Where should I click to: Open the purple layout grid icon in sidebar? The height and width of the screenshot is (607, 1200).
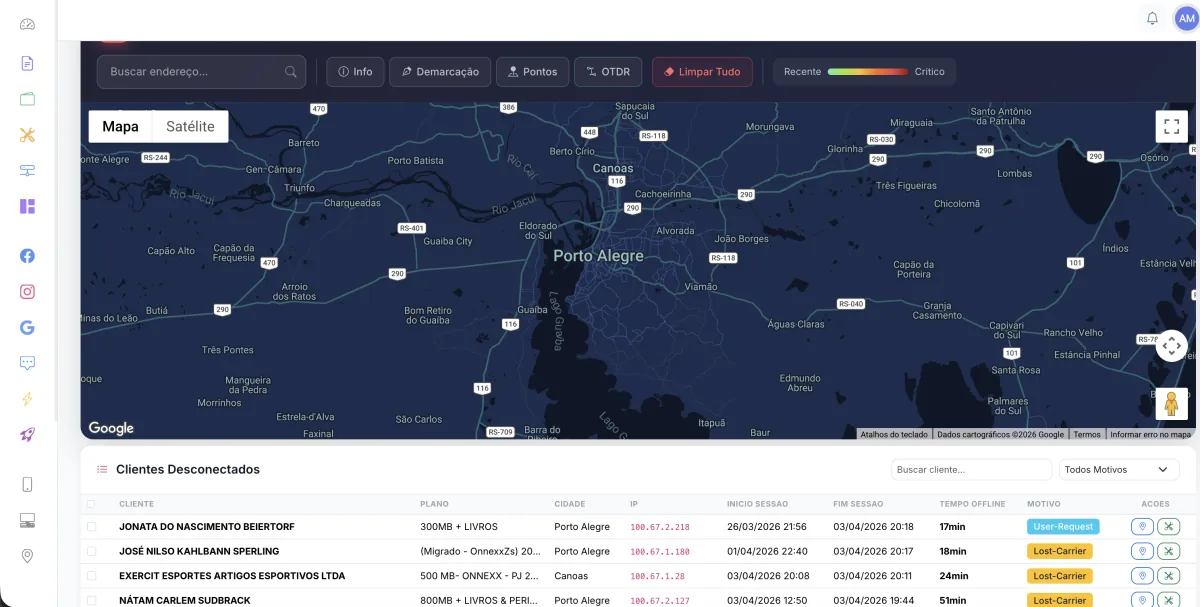(x=27, y=206)
